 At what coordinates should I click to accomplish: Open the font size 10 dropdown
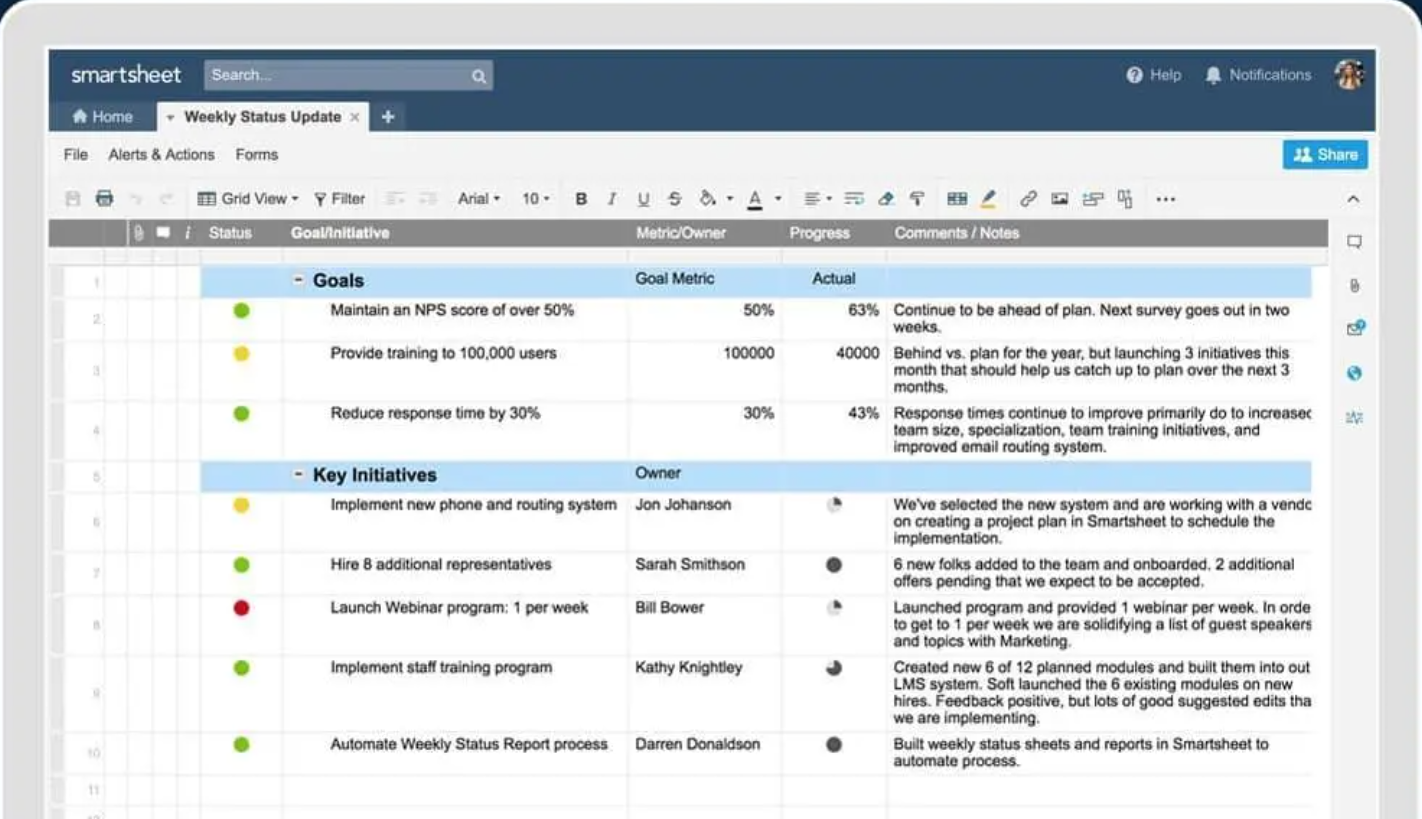tap(536, 199)
